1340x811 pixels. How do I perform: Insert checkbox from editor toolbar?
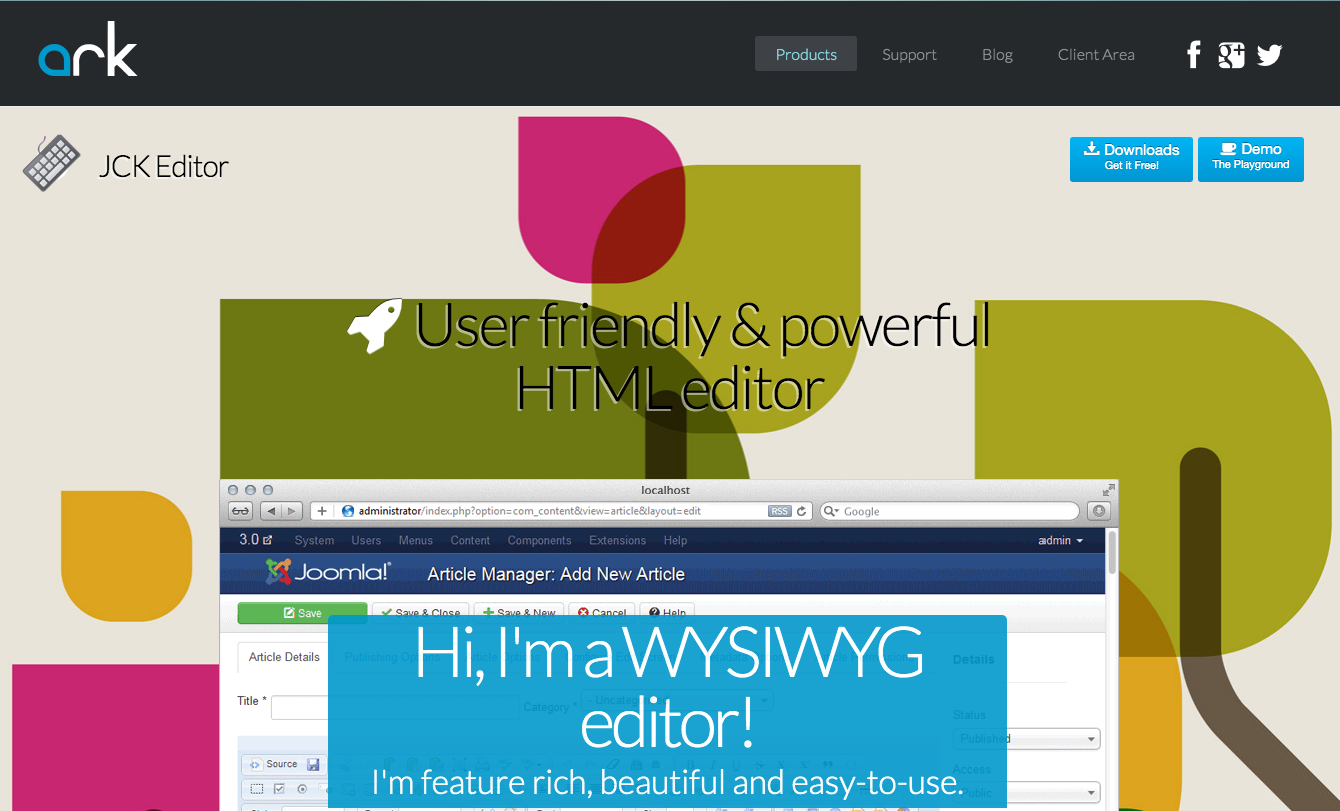(279, 789)
